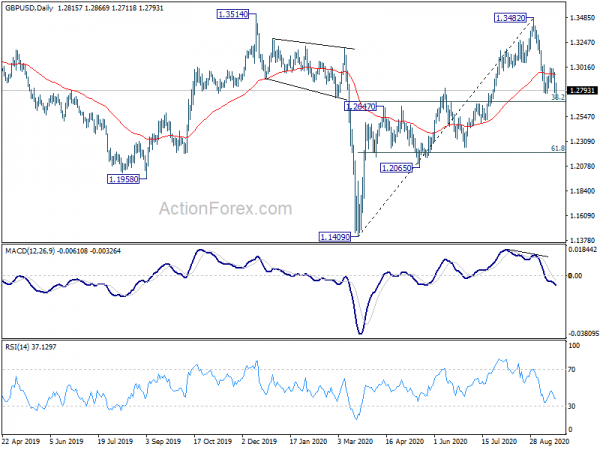The width and height of the screenshot is (600, 450).
Task: Click the 1.20780 price axis value
Action: click(582, 166)
